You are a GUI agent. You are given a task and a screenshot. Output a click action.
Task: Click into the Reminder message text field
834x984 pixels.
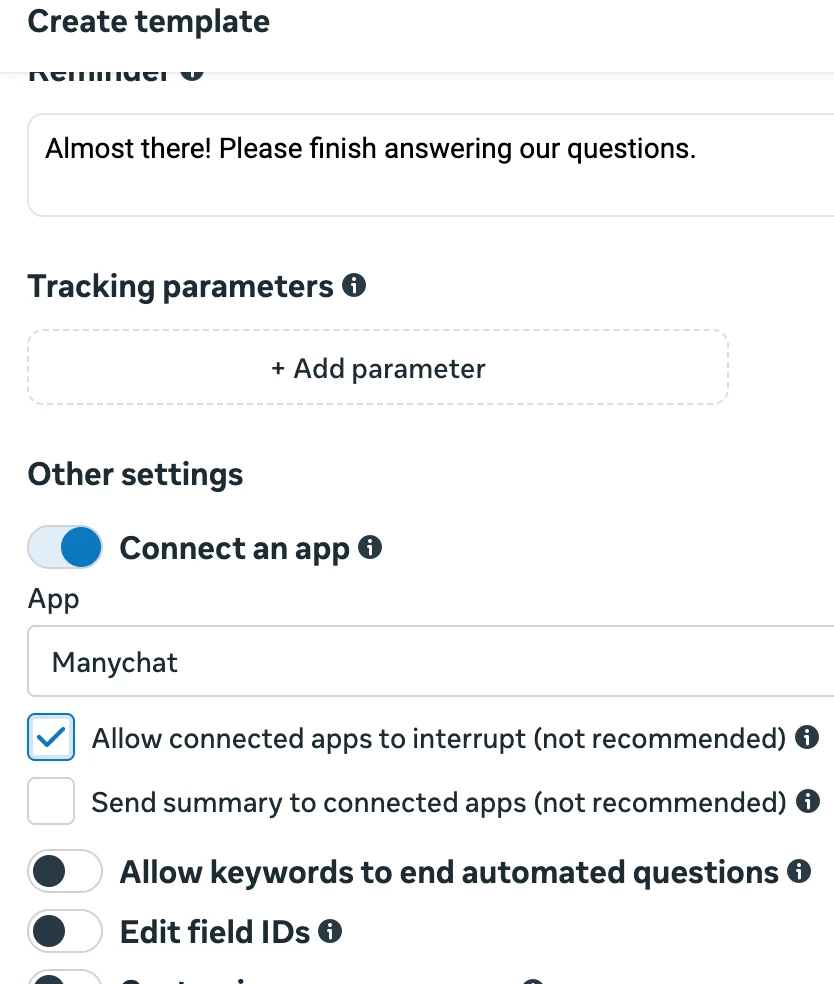point(430,165)
